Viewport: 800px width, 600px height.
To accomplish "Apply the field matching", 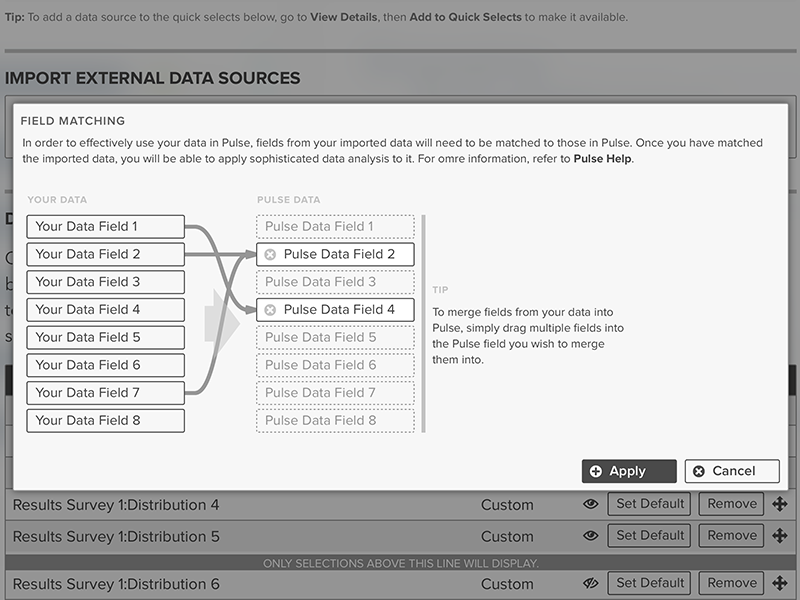I will tap(629, 471).
